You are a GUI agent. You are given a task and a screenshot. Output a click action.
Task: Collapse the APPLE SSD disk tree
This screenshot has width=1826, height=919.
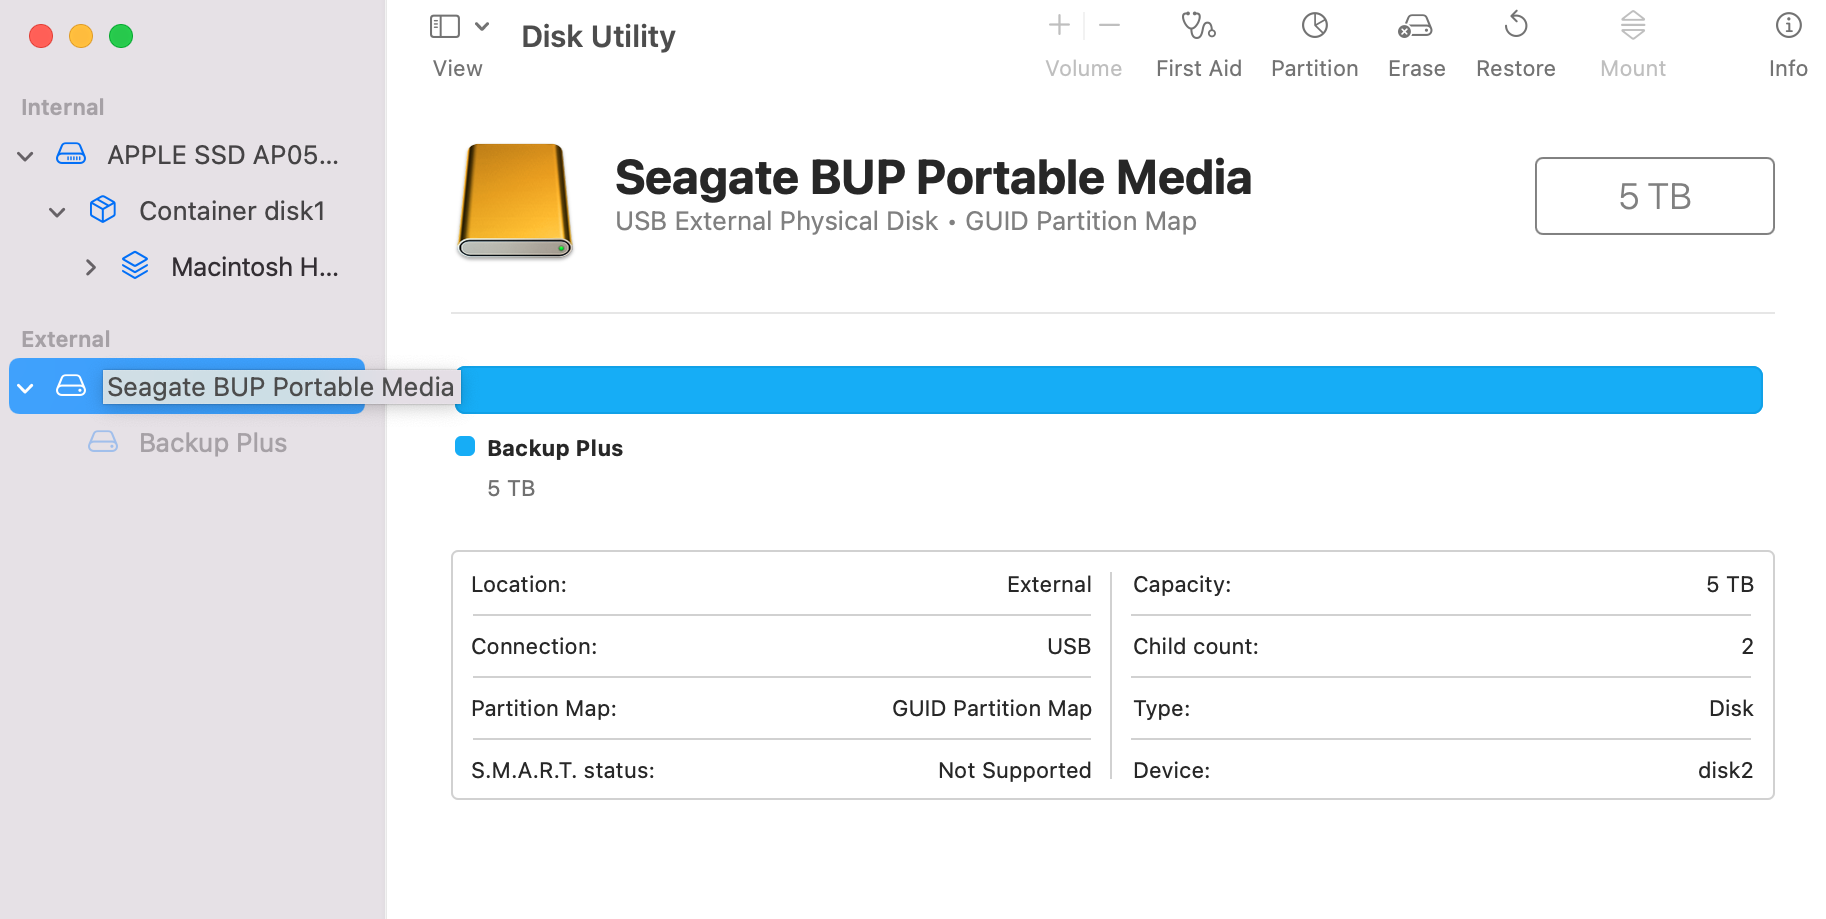click(x=26, y=156)
